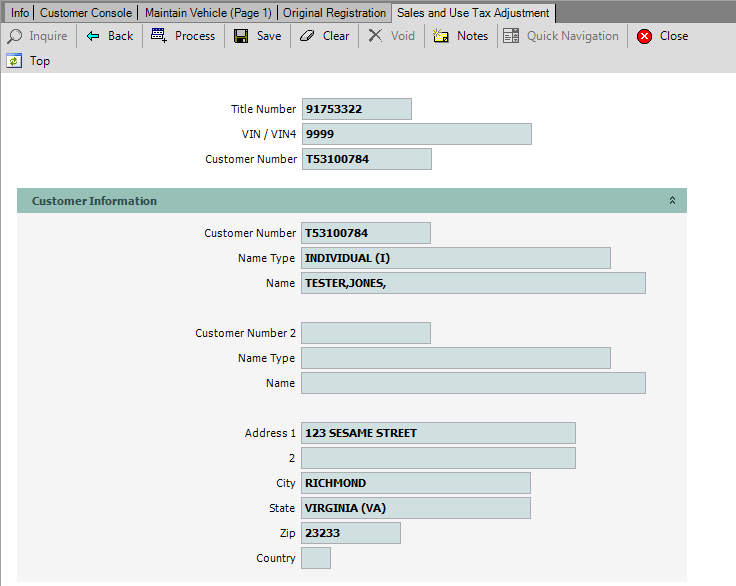Click the empty Country field
Screen dimensions: 736x586
click(x=316, y=558)
